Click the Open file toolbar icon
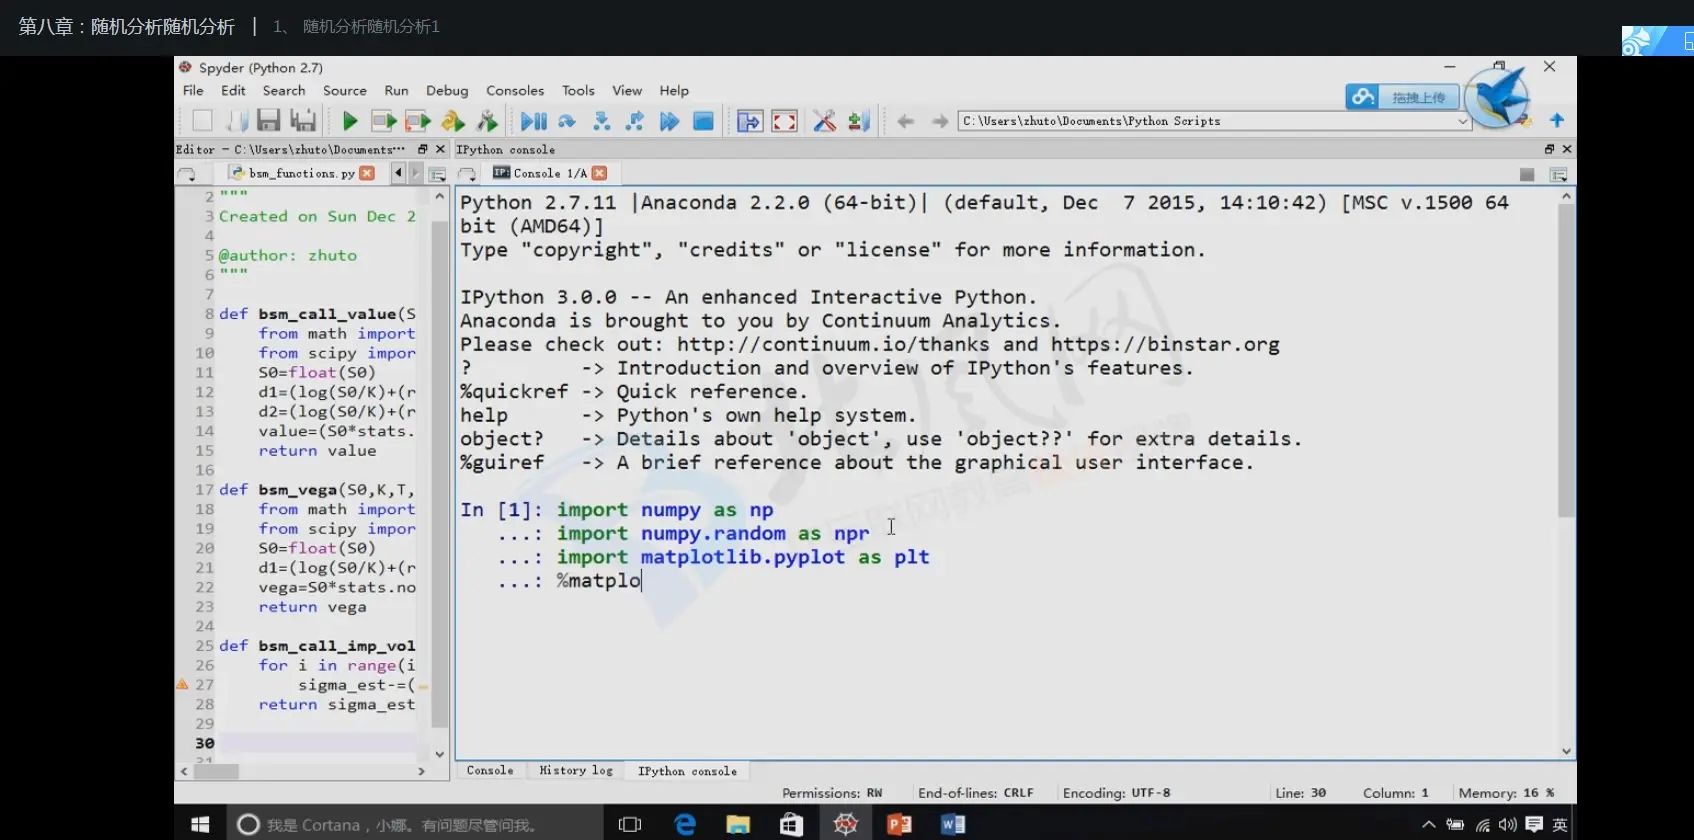 click(237, 121)
